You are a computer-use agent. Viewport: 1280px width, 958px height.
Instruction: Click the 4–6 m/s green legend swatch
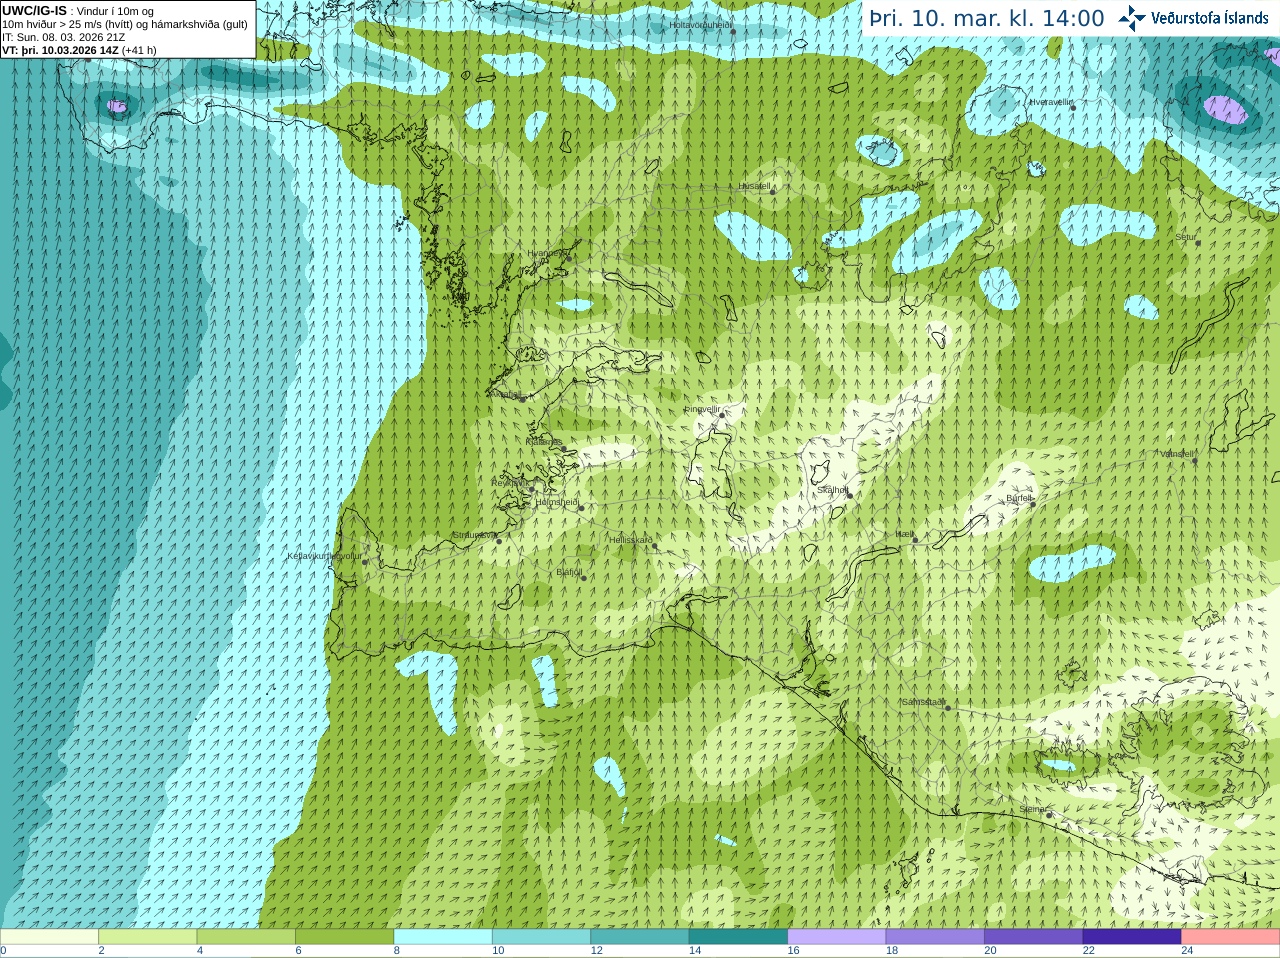tap(246, 937)
